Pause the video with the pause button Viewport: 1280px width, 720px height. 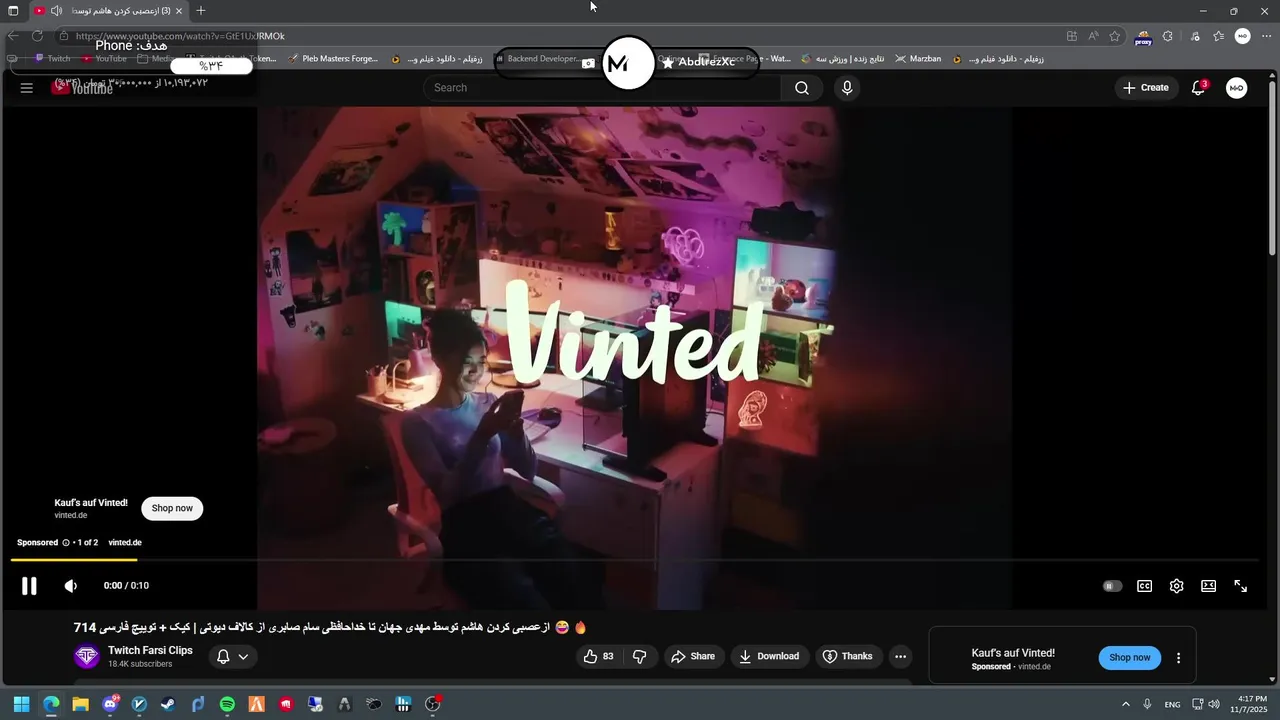point(29,586)
